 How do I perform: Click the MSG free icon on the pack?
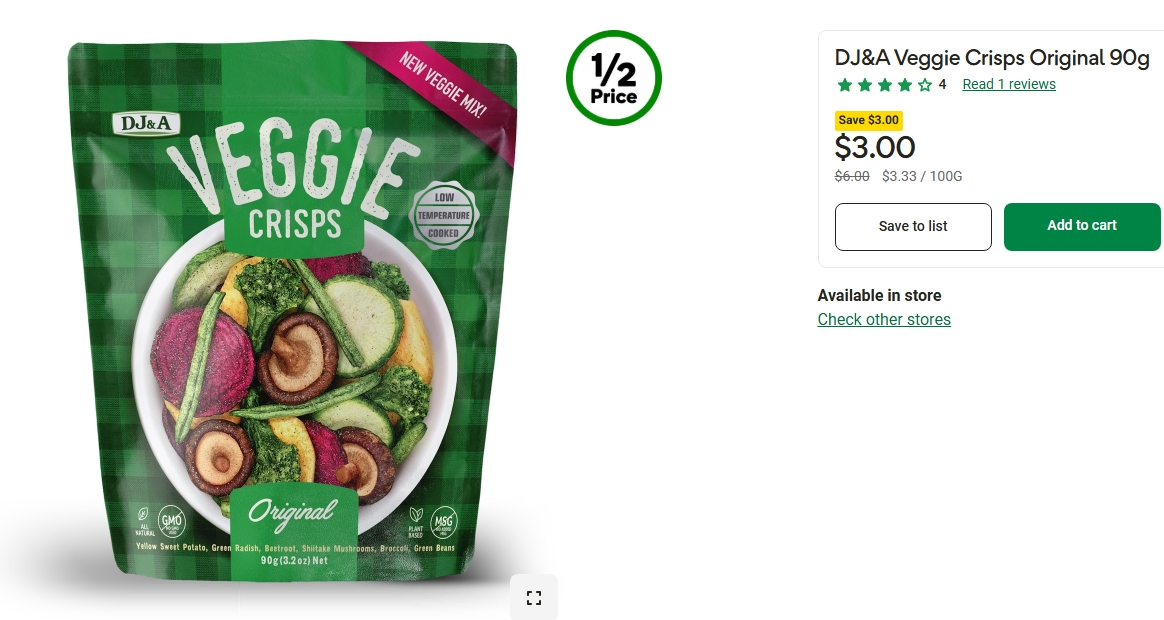(x=443, y=522)
